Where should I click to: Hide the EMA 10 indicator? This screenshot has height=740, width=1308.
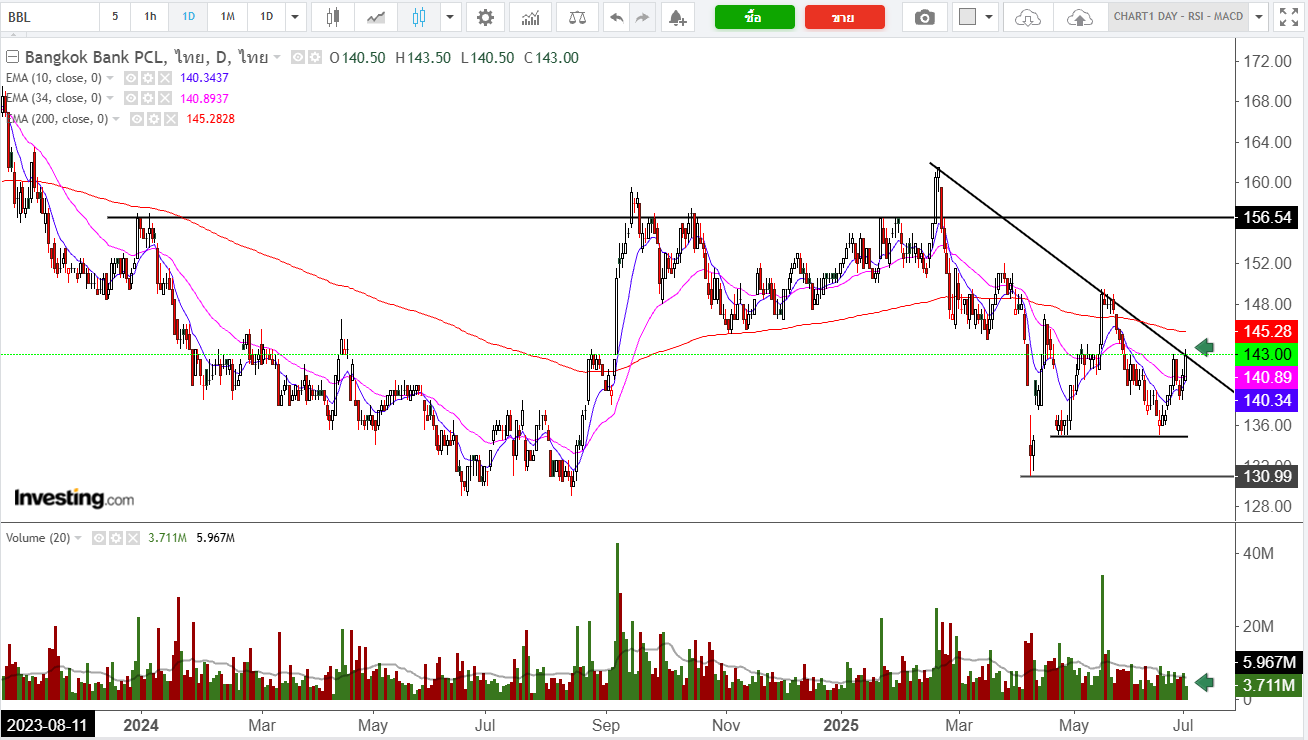[x=129, y=78]
